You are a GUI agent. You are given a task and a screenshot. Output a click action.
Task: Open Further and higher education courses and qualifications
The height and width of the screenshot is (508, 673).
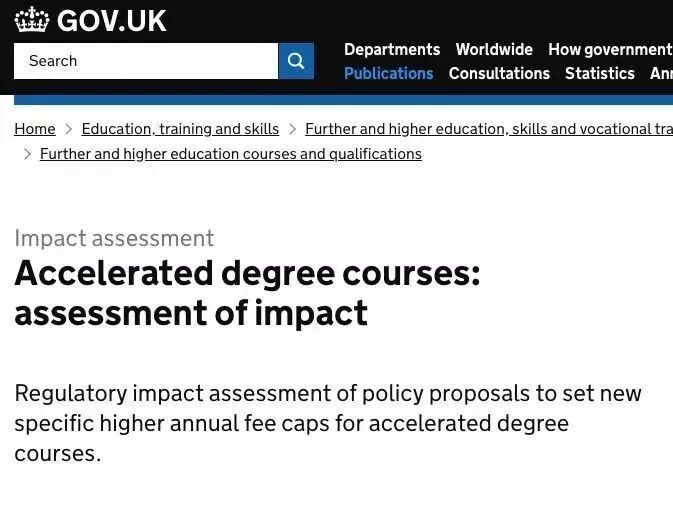pos(230,154)
